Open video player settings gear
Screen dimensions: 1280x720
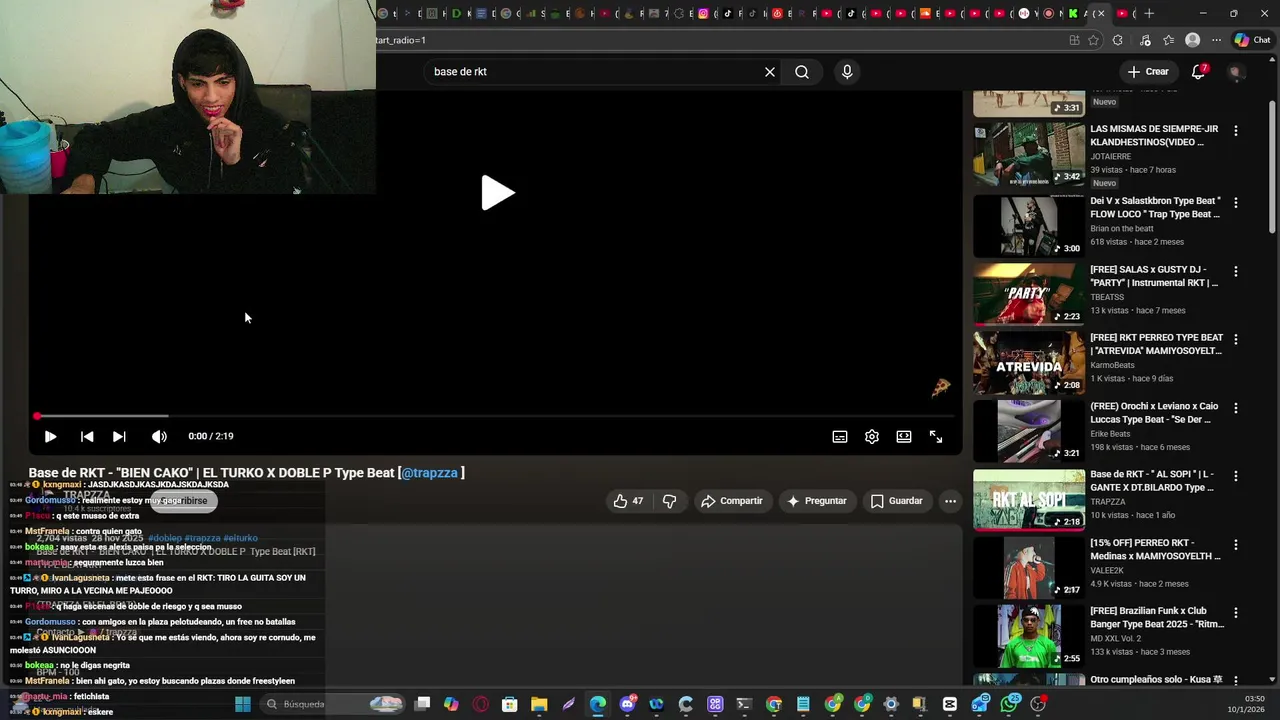(x=872, y=436)
